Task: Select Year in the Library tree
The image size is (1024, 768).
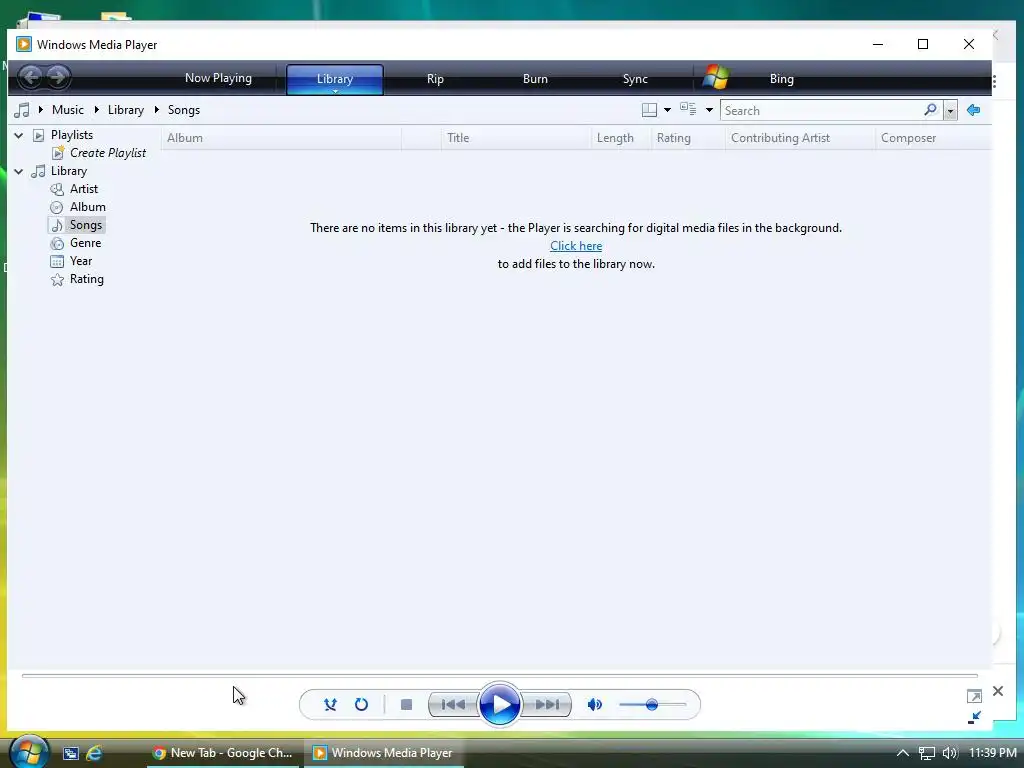Action: [x=80, y=261]
